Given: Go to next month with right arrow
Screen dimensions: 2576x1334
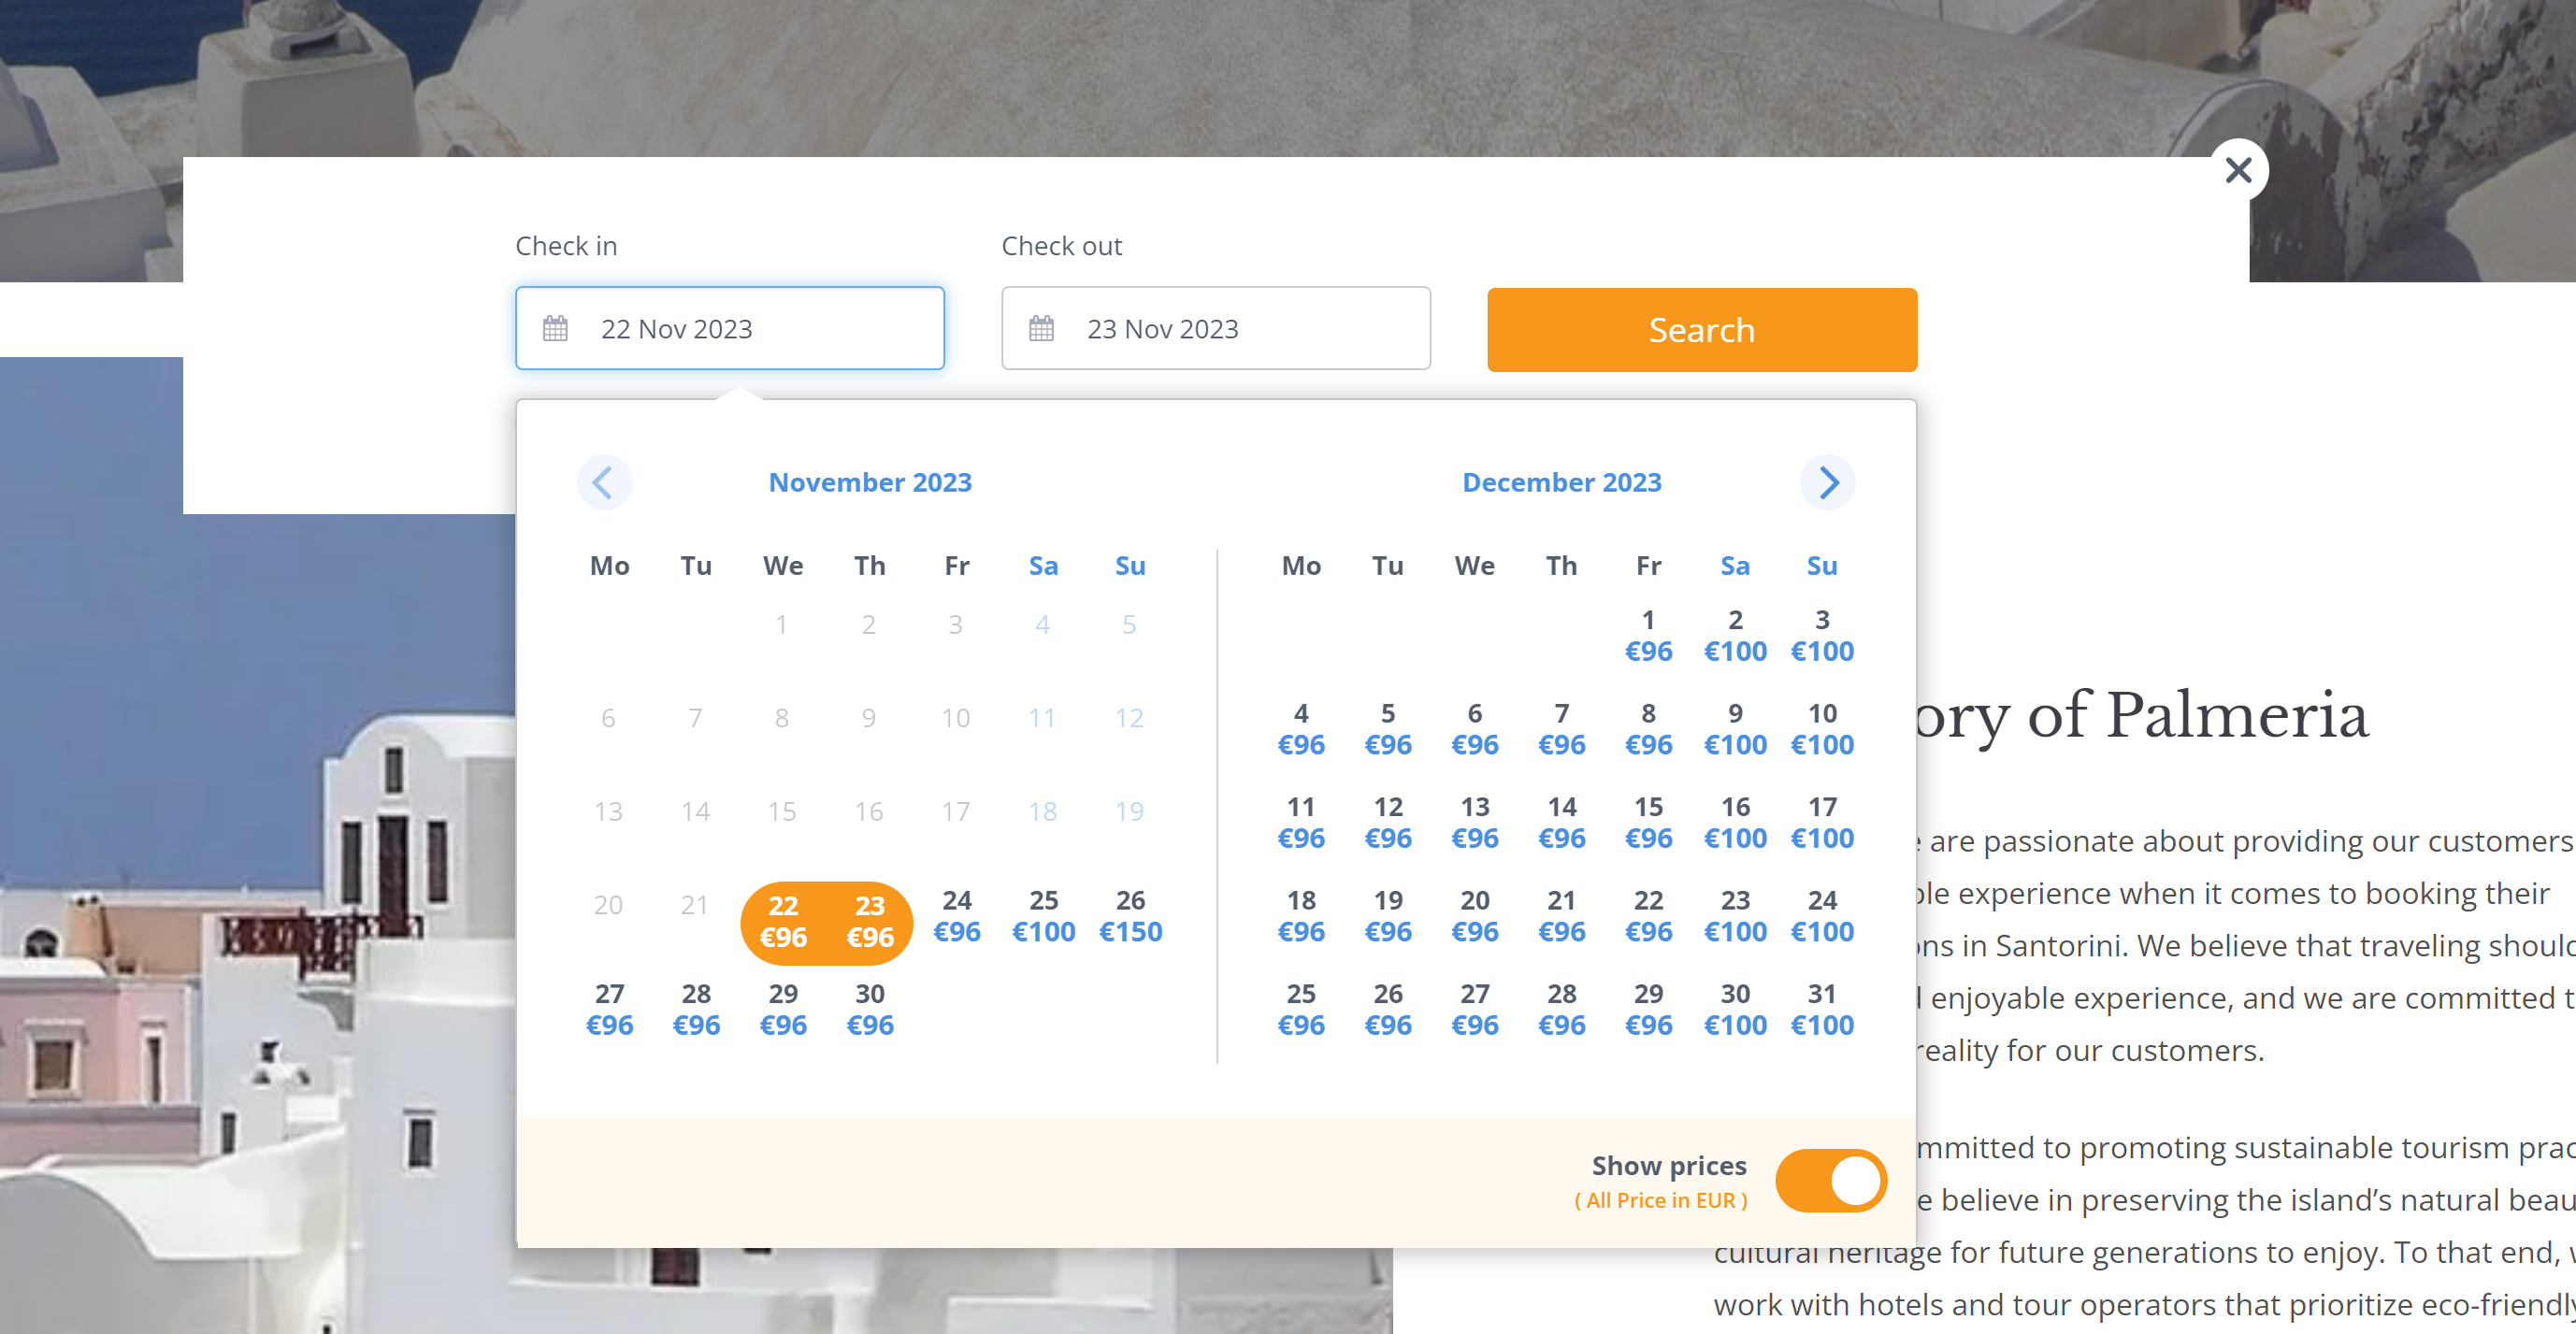Looking at the screenshot, I should click(1827, 483).
